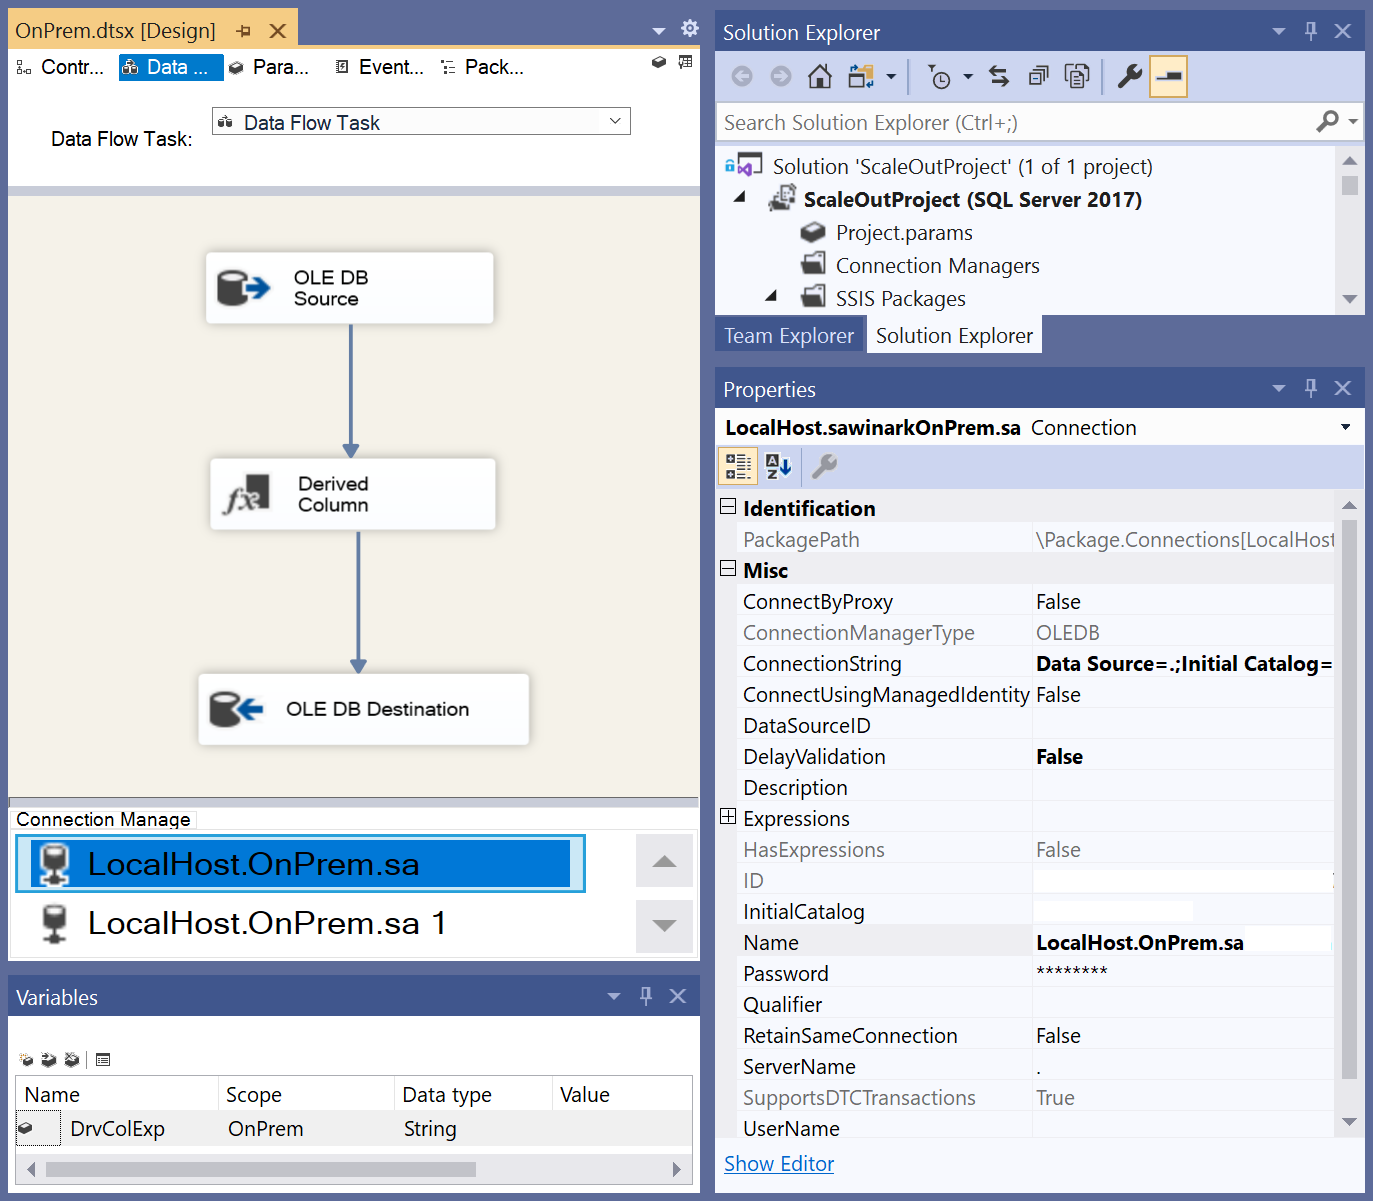Click the Show Editor link
The height and width of the screenshot is (1201, 1373).
point(779,1163)
